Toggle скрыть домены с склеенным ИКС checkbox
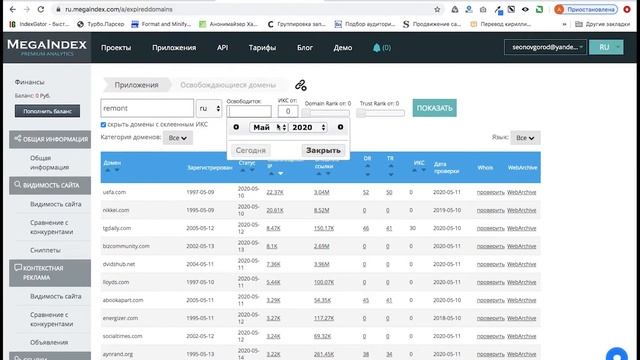This screenshot has height=360, width=640. click(x=103, y=124)
